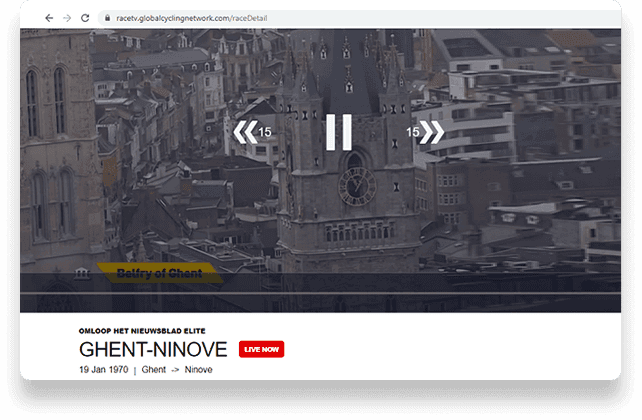Click the Belfry of Ghent caption banner
The width and height of the screenshot is (642, 420).
(x=160, y=273)
